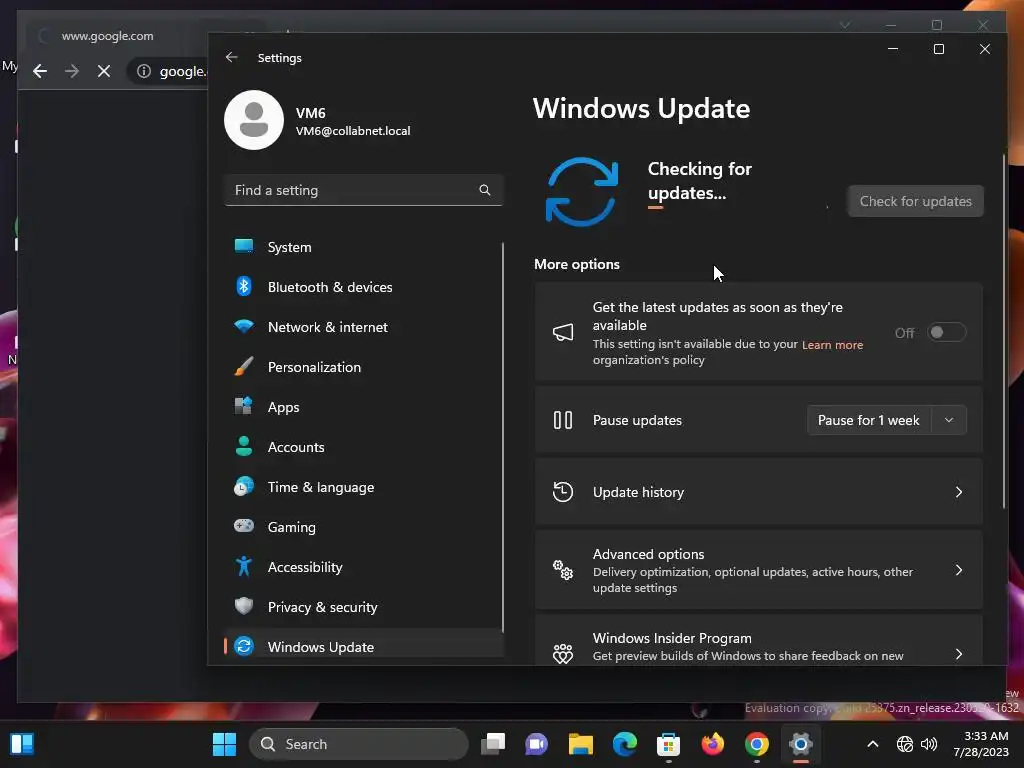Click the Time & language clock icon
Viewport: 1024px width, 768px height.
pos(244,487)
